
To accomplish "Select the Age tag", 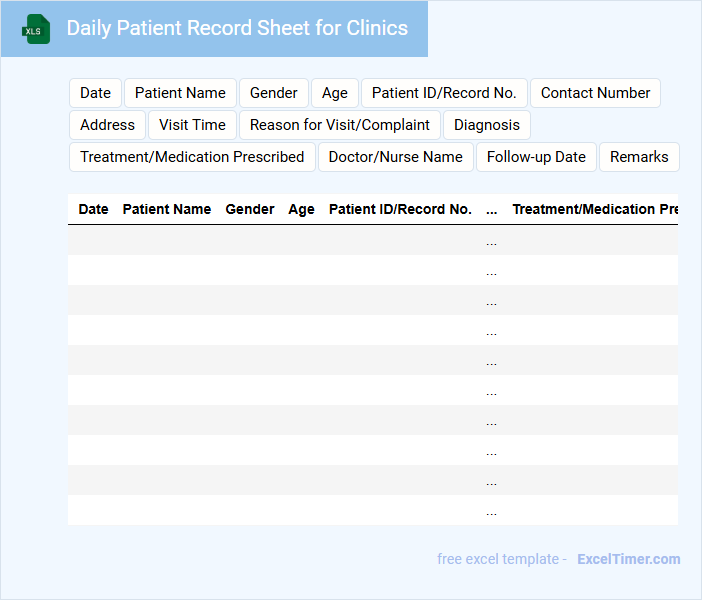I will coord(335,93).
